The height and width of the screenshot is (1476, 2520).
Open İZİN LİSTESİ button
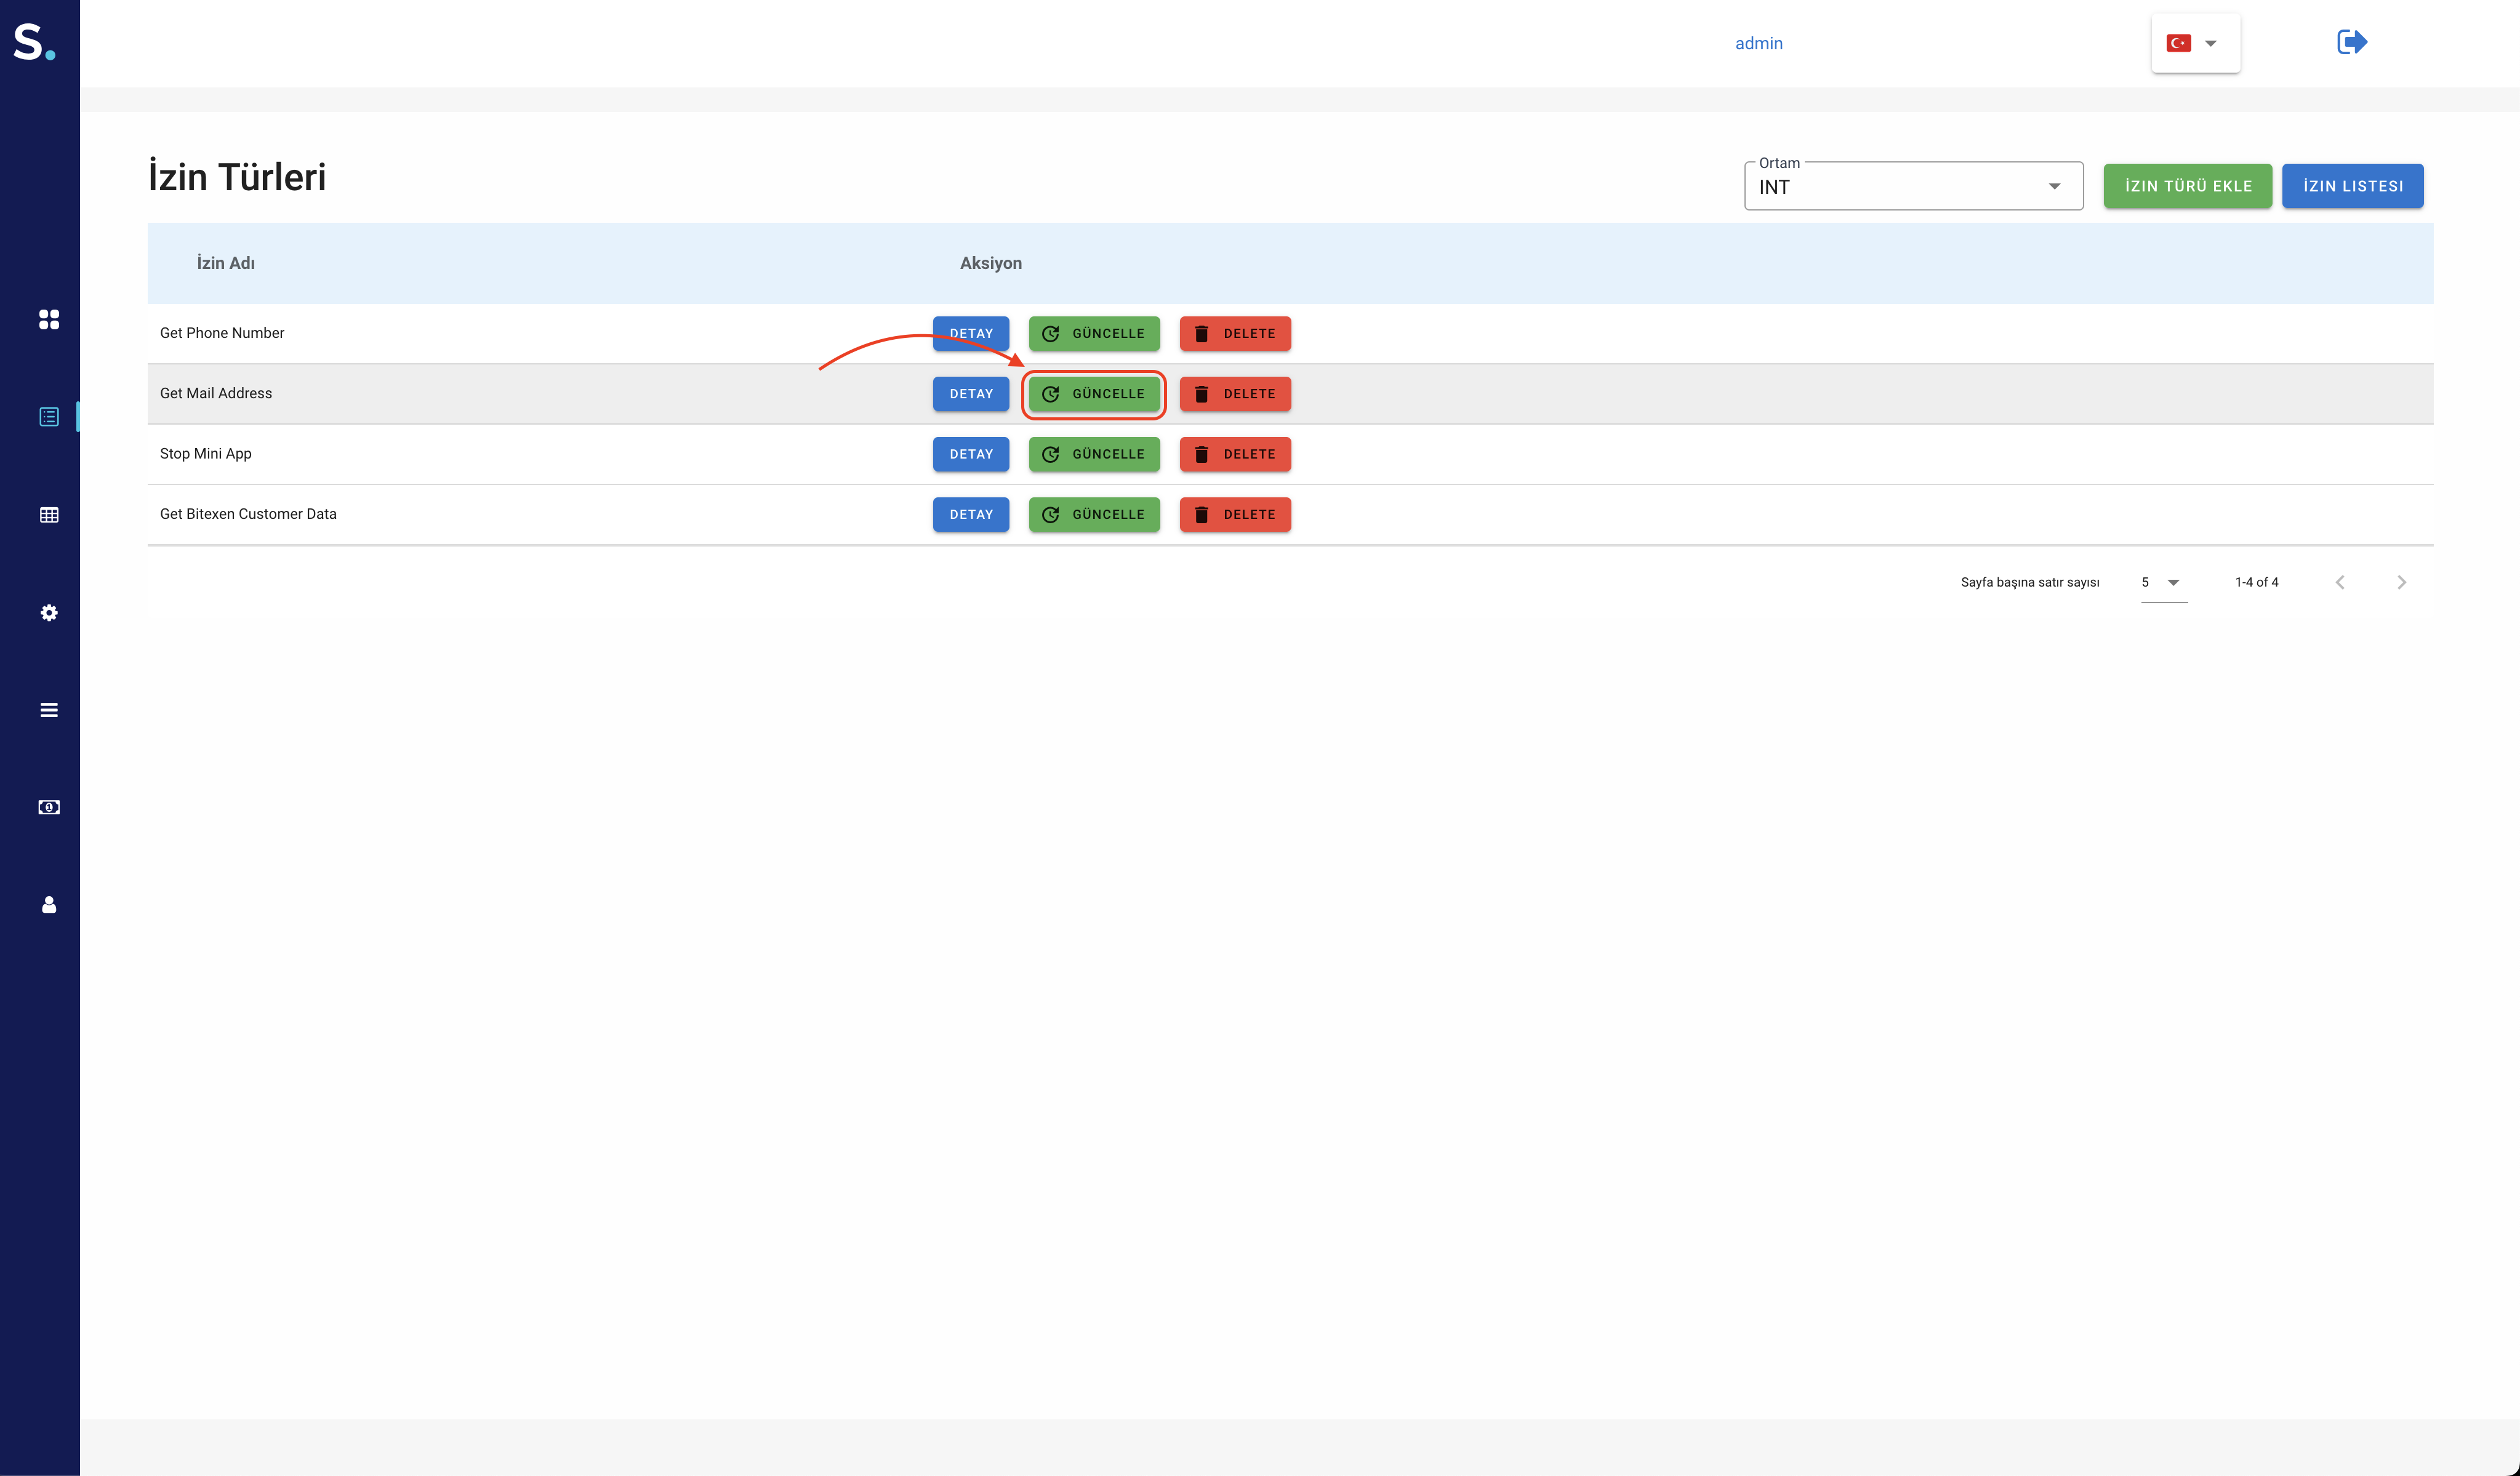coord(2352,186)
